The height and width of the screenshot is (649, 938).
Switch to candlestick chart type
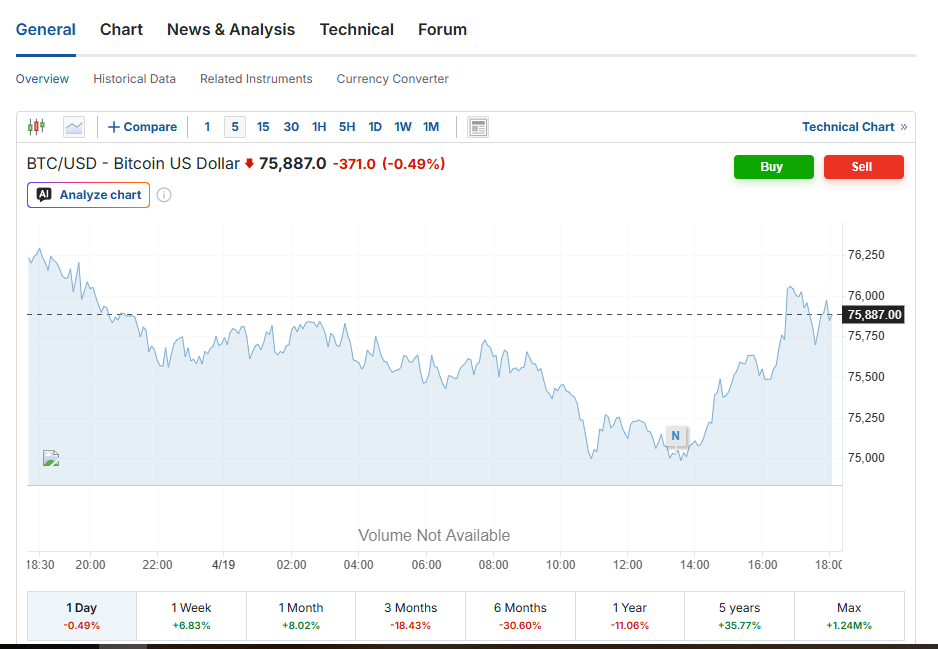36,127
